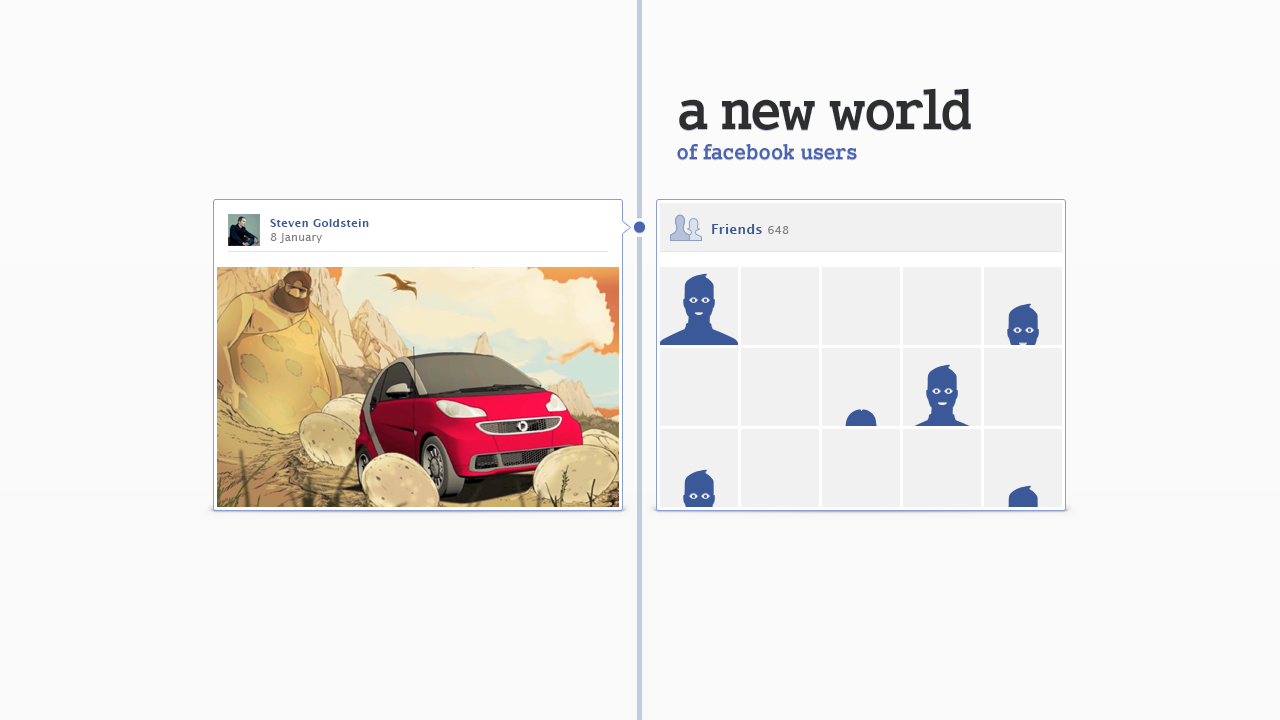Click the barely visible head in the center tile
Image resolution: width=1280 pixels, height=720 pixels.
[x=861, y=417]
